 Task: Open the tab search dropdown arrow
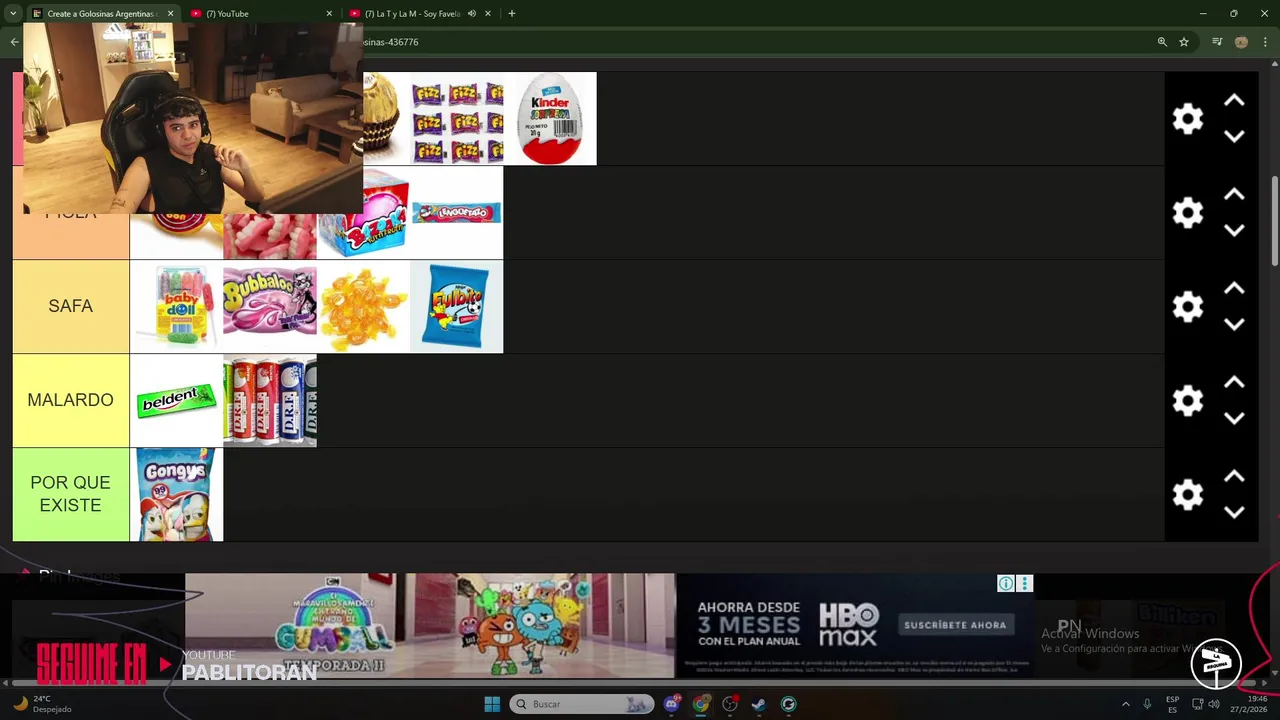15,14
